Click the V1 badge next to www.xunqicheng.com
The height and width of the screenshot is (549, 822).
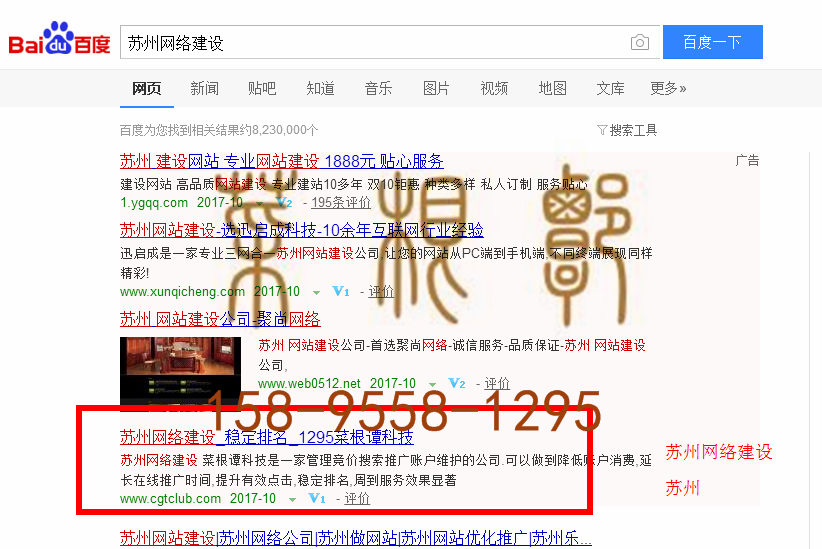pos(341,292)
